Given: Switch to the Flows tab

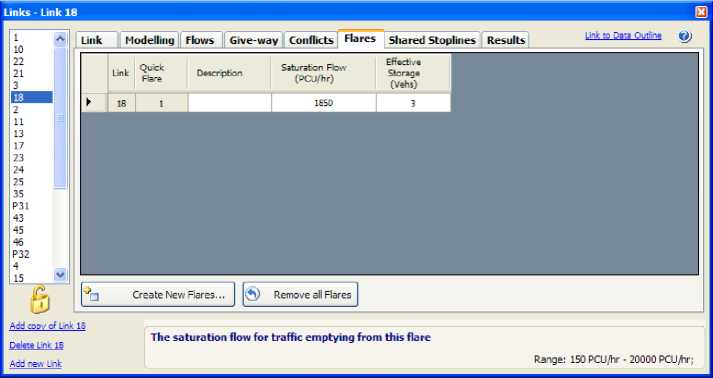Looking at the screenshot, I should coord(200,40).
